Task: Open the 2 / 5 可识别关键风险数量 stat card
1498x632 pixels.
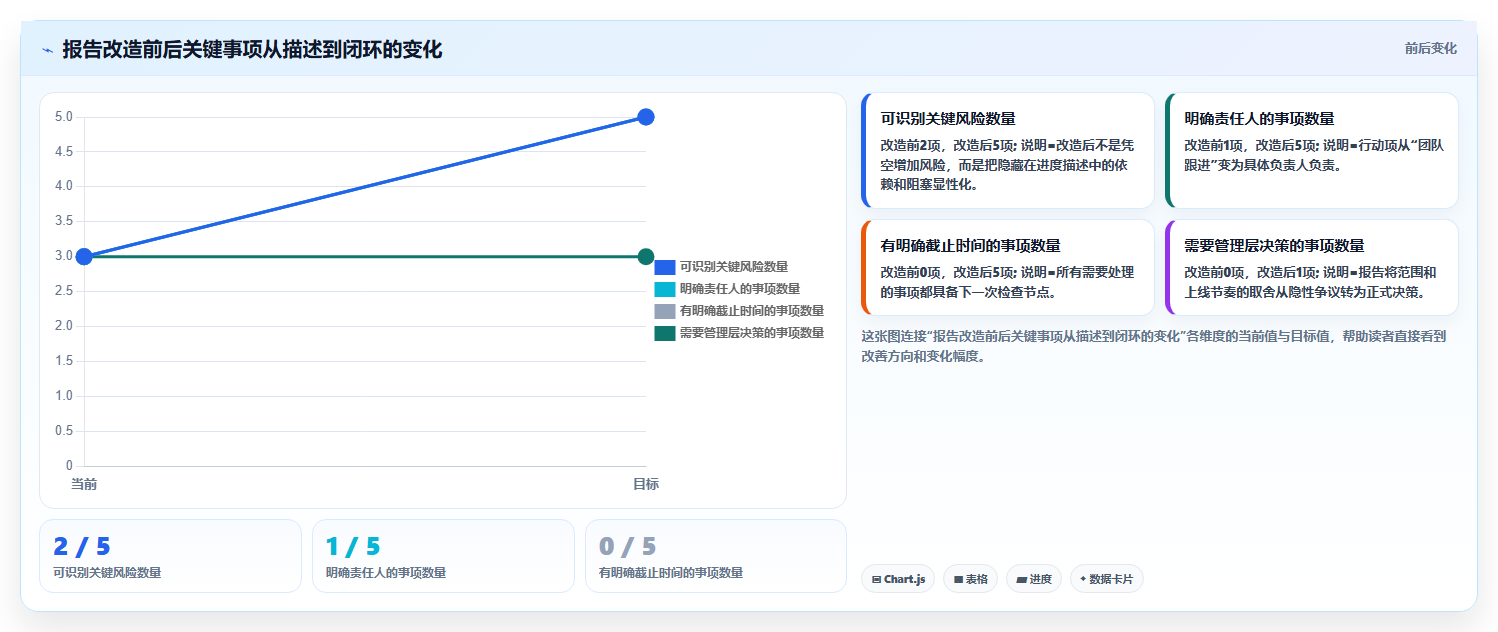Action: [x=170, y=556]
